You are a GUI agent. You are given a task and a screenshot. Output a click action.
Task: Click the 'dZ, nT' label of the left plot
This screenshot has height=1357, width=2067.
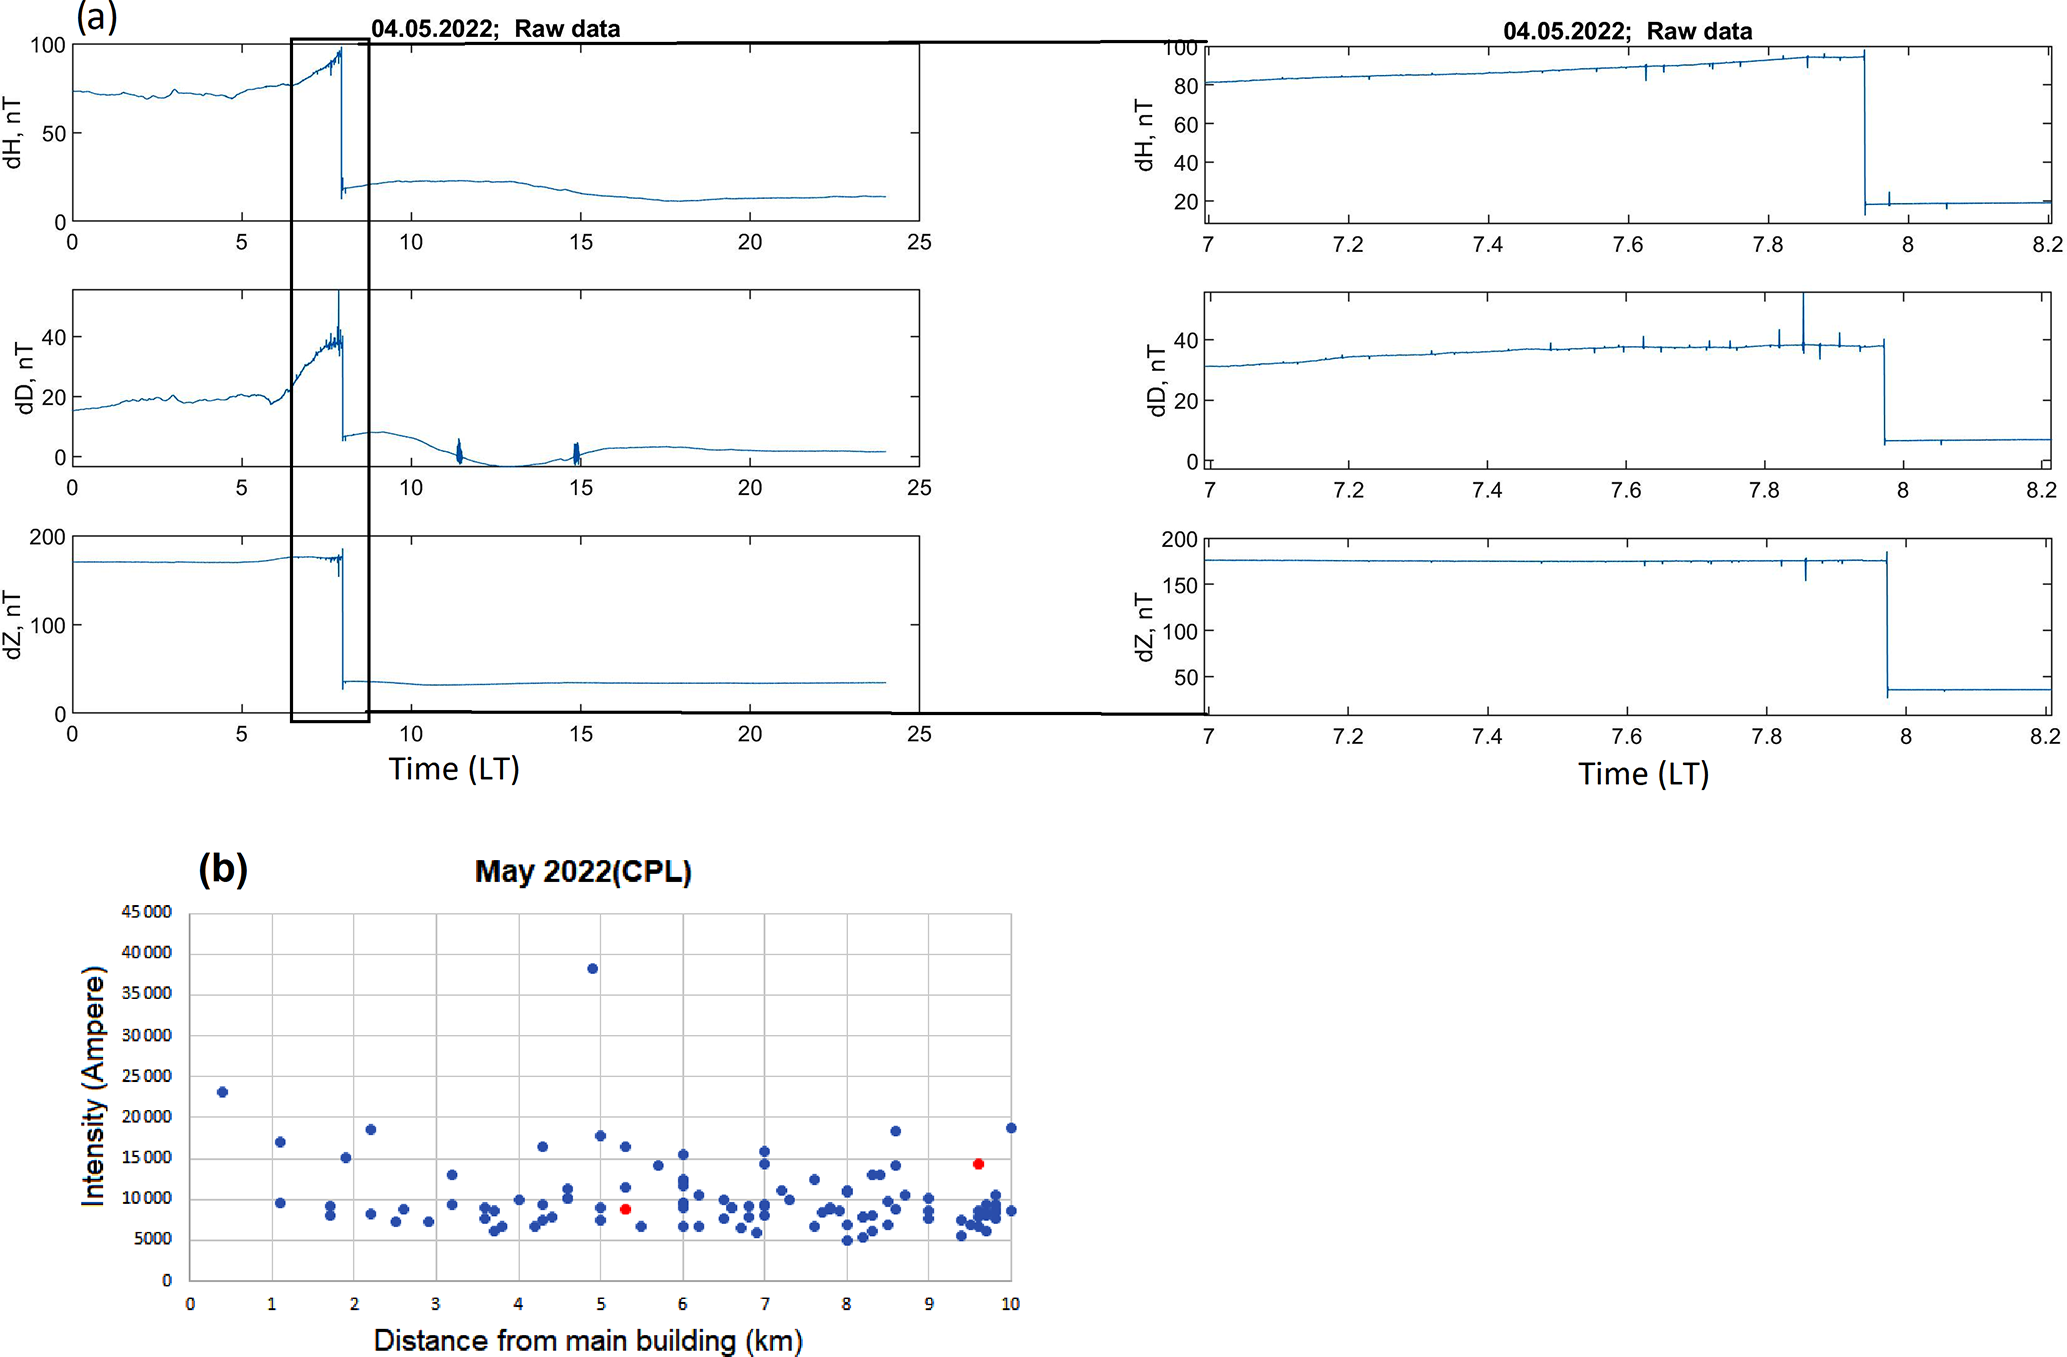pyautogui.click(x=13, y=624)
